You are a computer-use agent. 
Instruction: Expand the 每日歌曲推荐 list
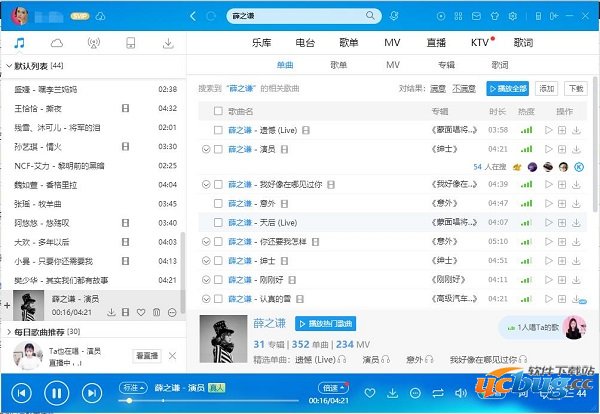9,332
